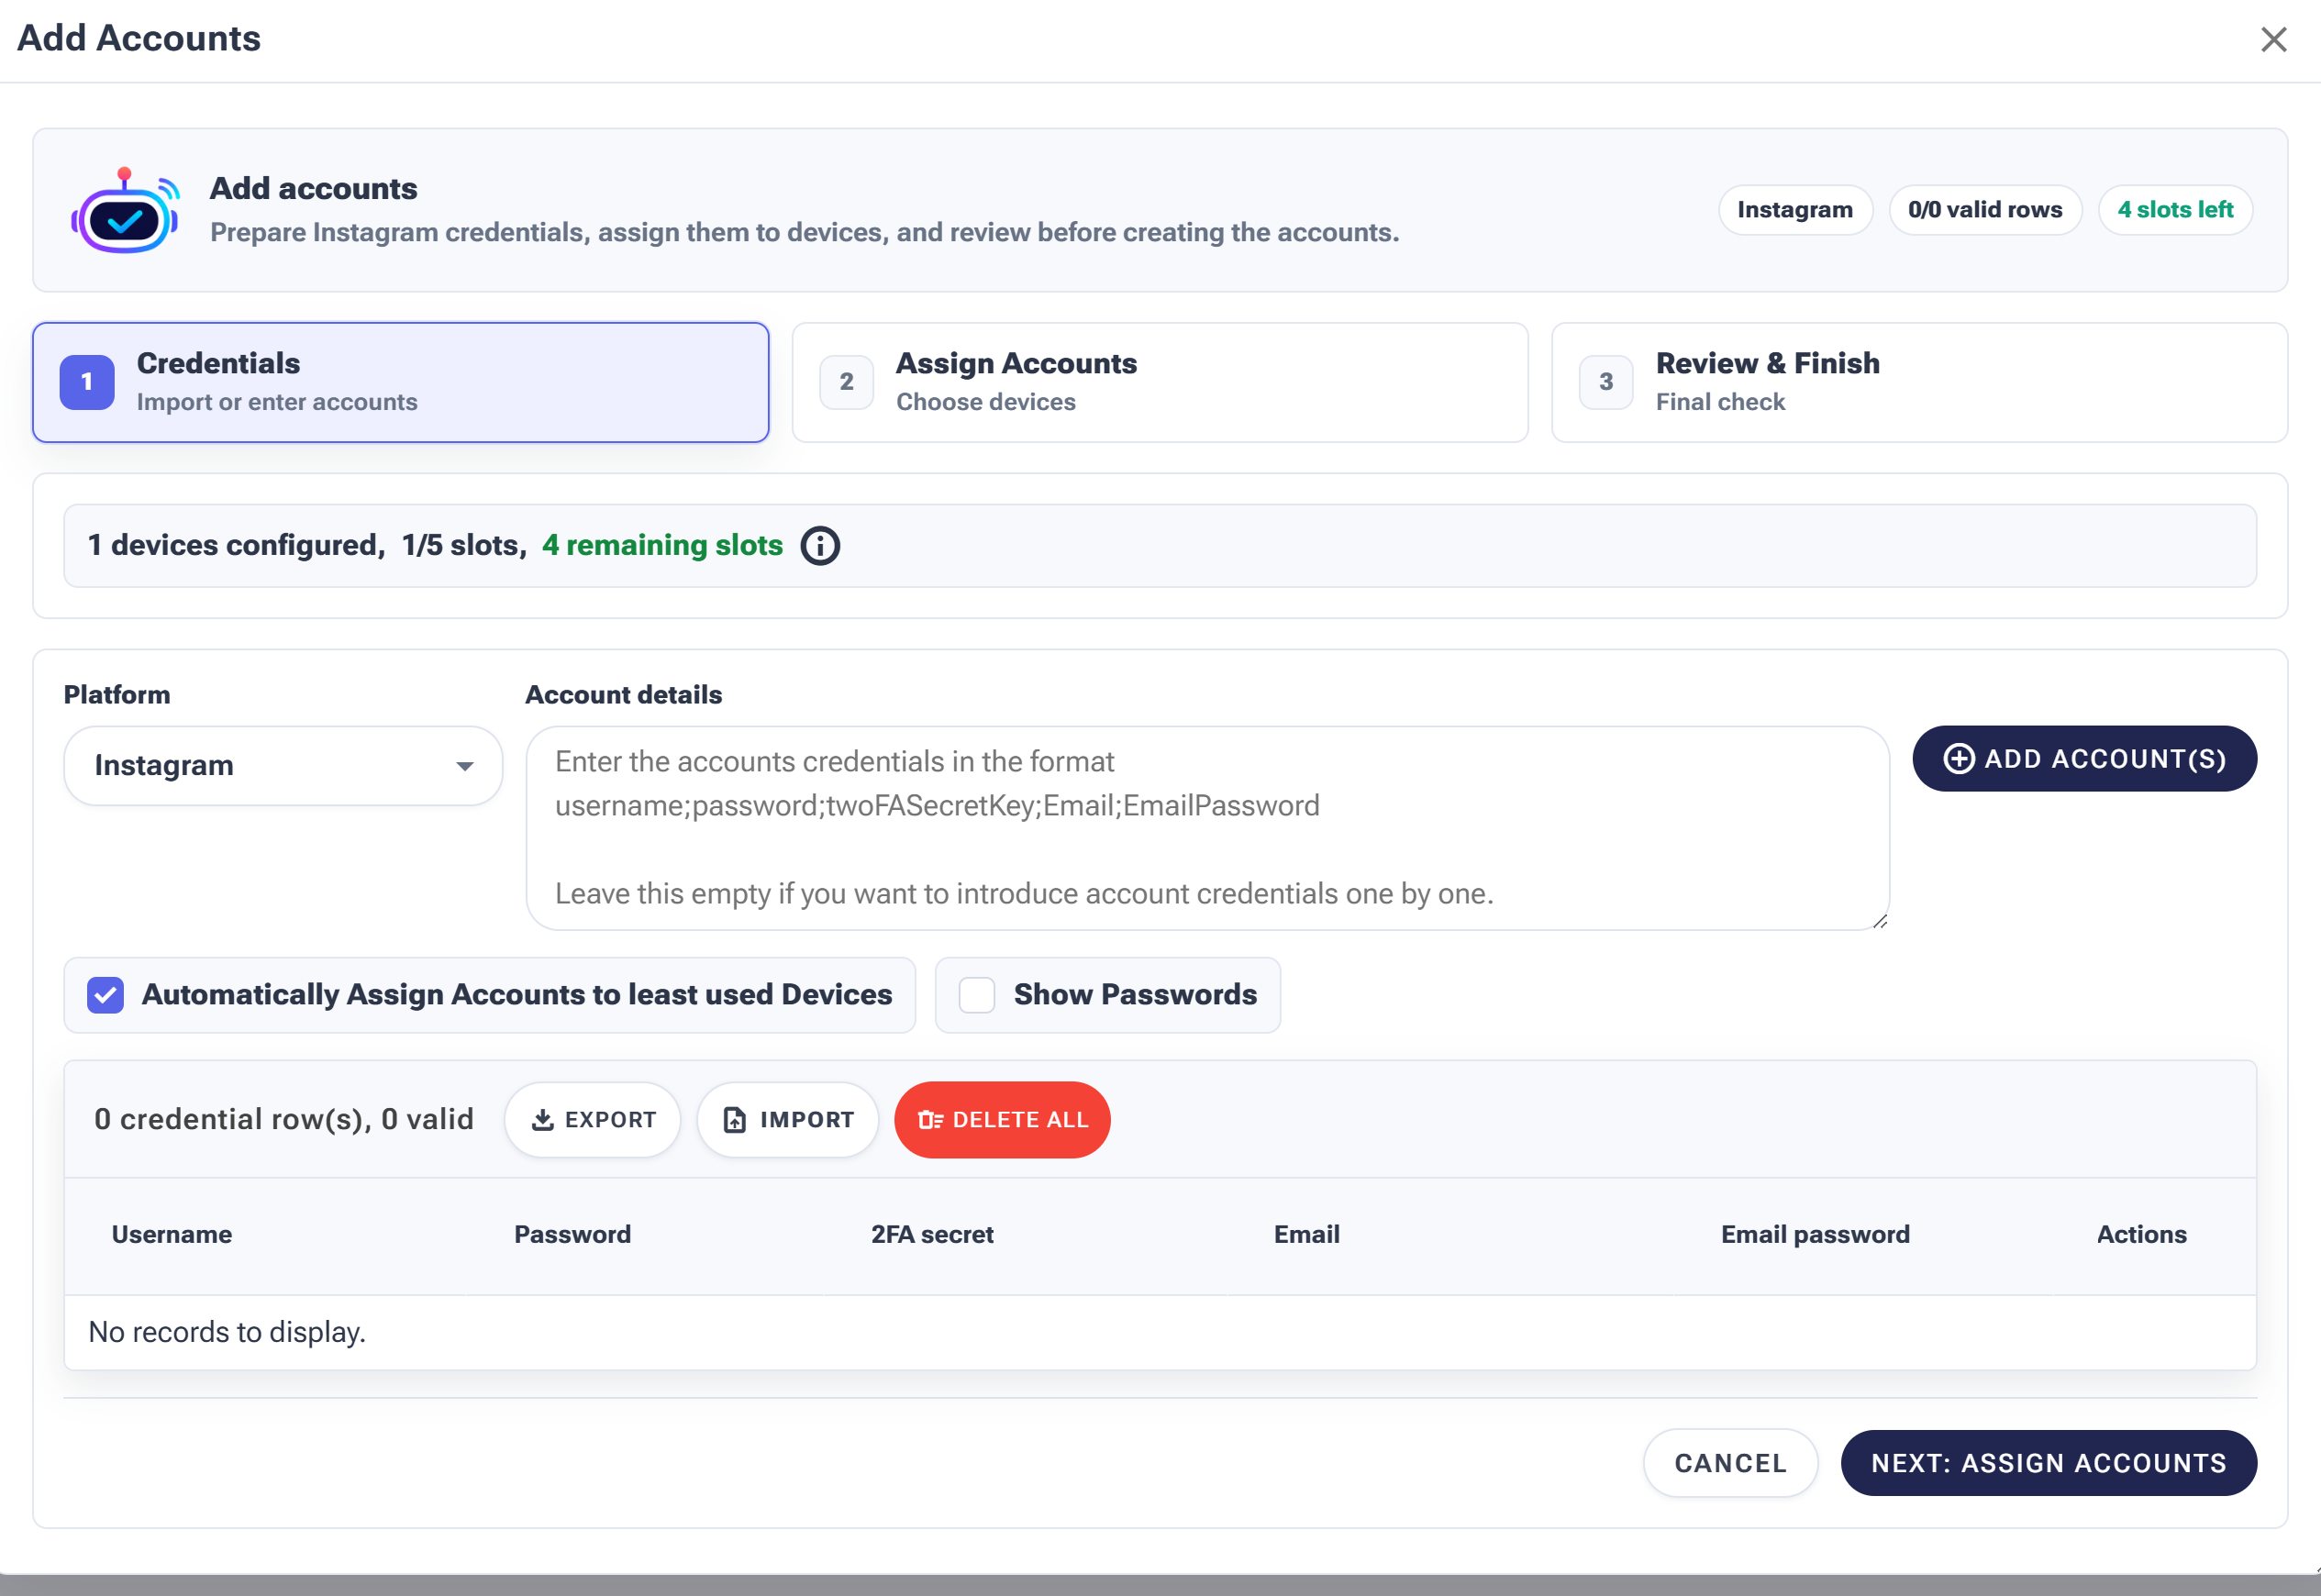Image resolution: width=2321 pixels, height=1596 pixels.
Task: Click the info icon beside remaining slots
Action: (820, 546)
